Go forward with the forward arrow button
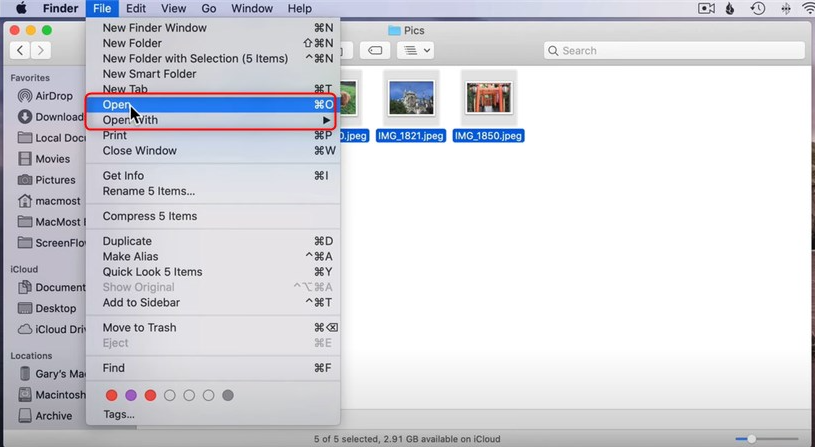Screen dimensions: 815x447 pos(41,50)
